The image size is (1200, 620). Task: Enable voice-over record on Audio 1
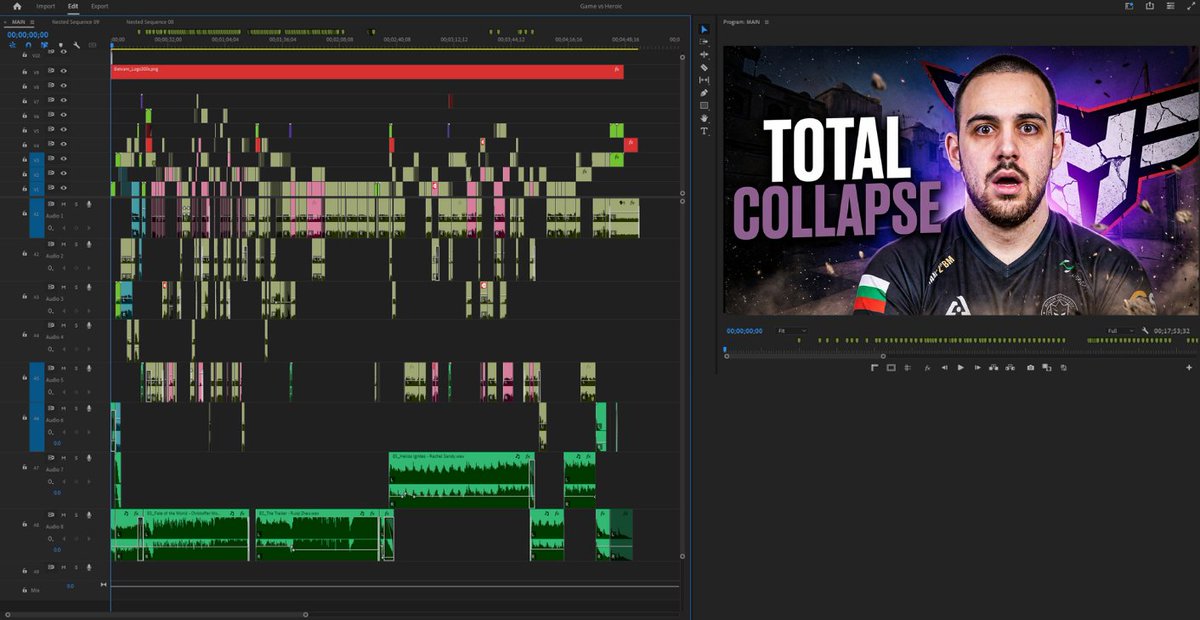click(89, 203)
